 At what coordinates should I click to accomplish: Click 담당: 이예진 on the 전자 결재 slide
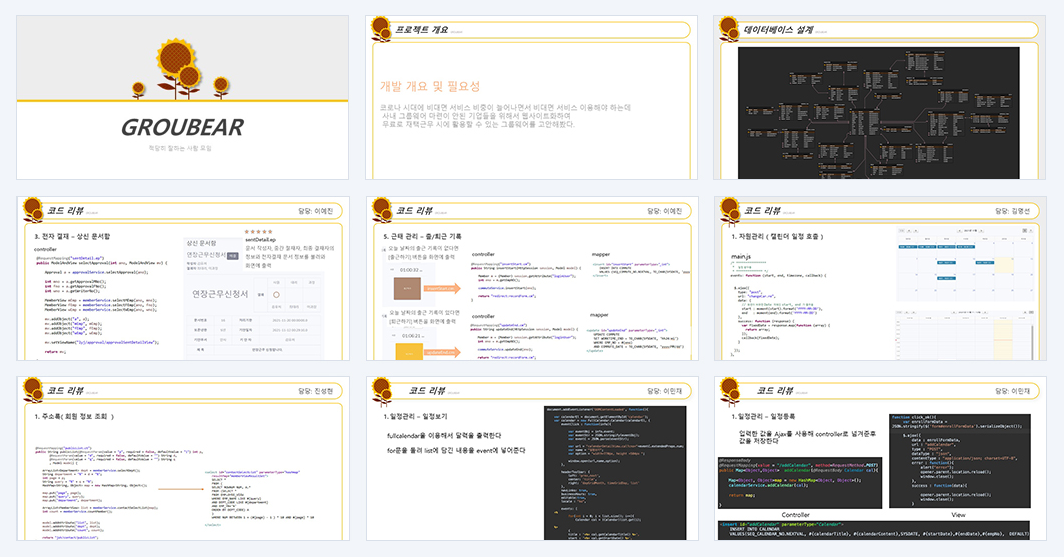coord(316,211)
